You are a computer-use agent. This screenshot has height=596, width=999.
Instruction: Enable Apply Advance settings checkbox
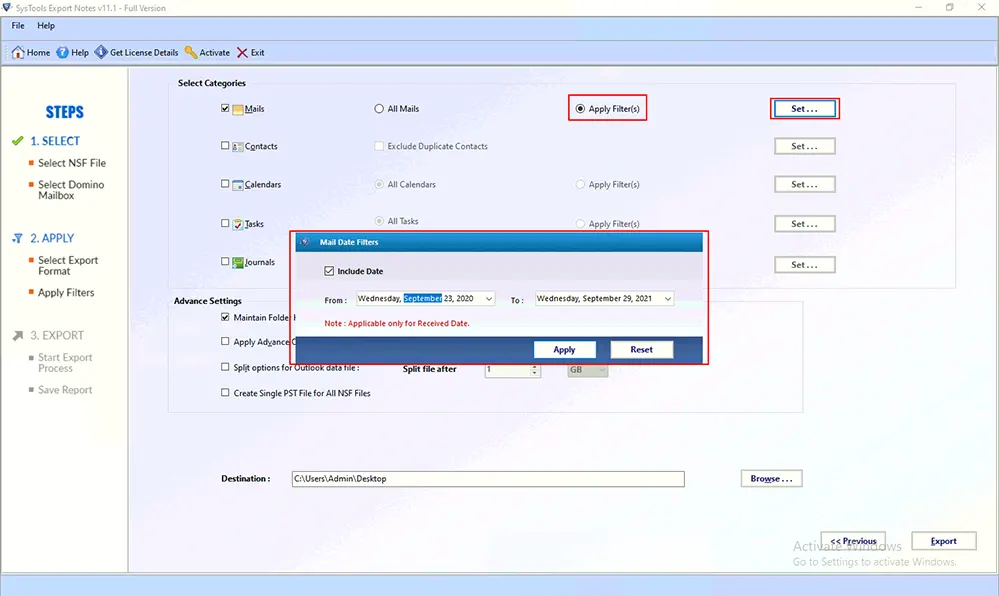225,341
